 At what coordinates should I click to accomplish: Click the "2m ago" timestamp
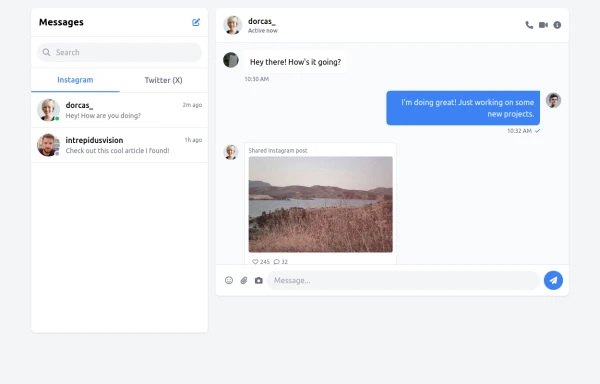[192, 105]
